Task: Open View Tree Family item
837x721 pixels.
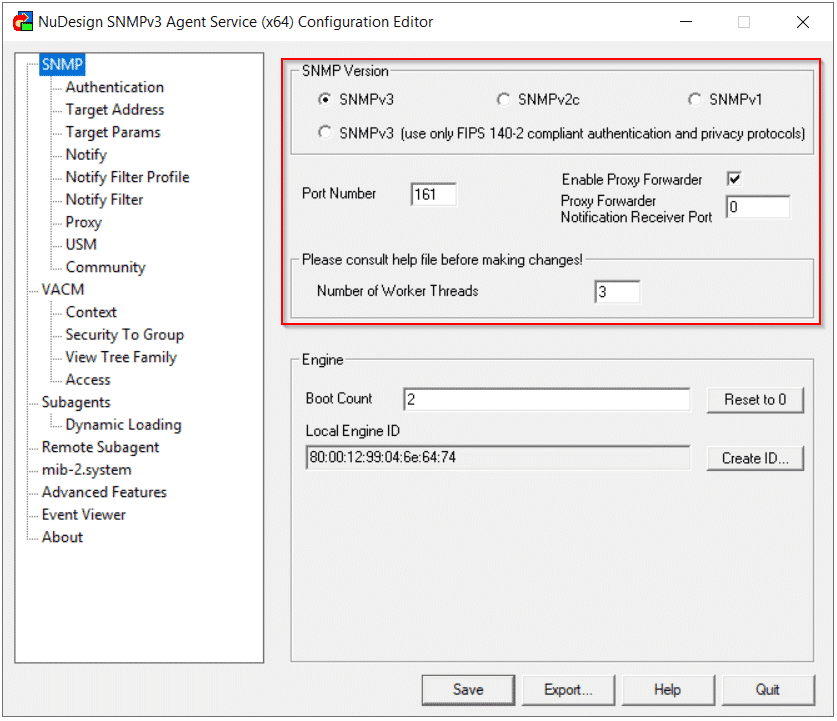Action: 121,357
